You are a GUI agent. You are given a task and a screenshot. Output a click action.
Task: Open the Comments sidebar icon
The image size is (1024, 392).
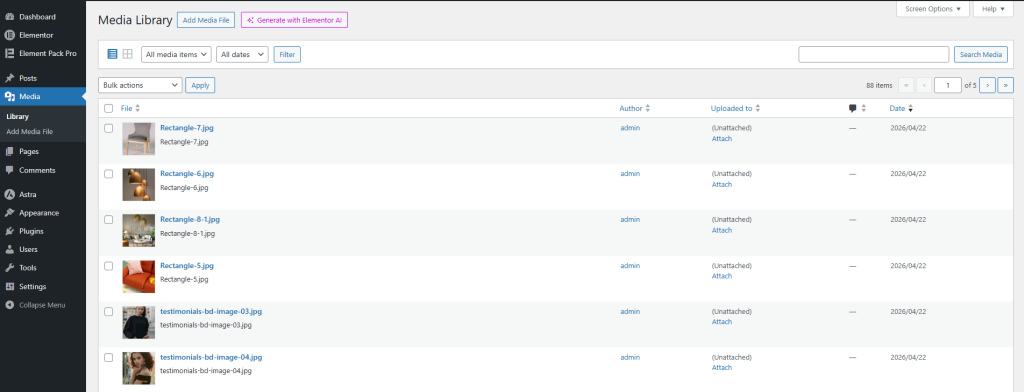(x=10, y=170)
